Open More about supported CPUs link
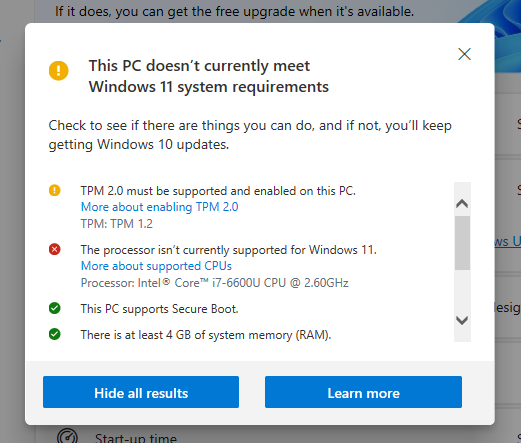Image resolution: width=521 pixels, height=443 pixels. tap(156, 266)
